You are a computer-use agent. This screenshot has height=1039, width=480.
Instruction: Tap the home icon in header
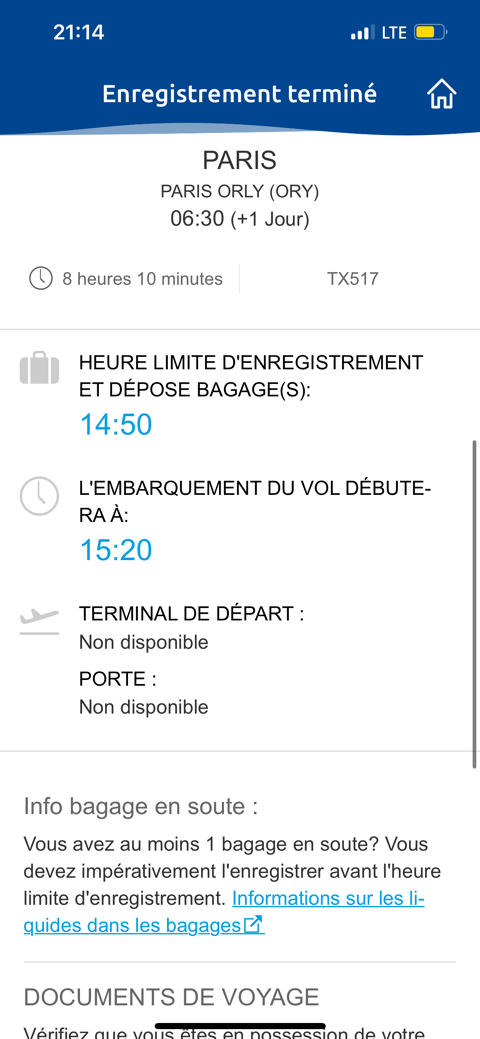(x=442, y=94)
